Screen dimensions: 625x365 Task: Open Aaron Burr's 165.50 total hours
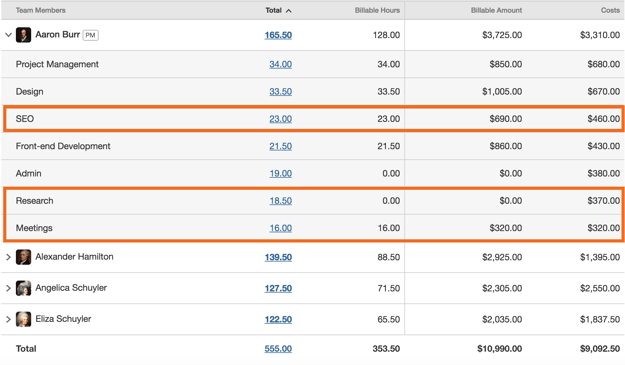tap(278, 35)
